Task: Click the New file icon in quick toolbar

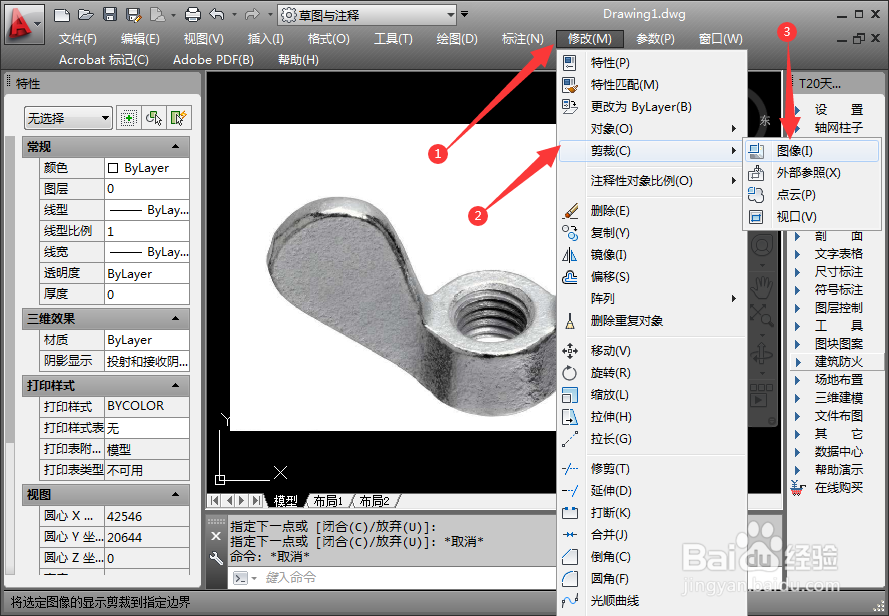Action: (62, 15)
